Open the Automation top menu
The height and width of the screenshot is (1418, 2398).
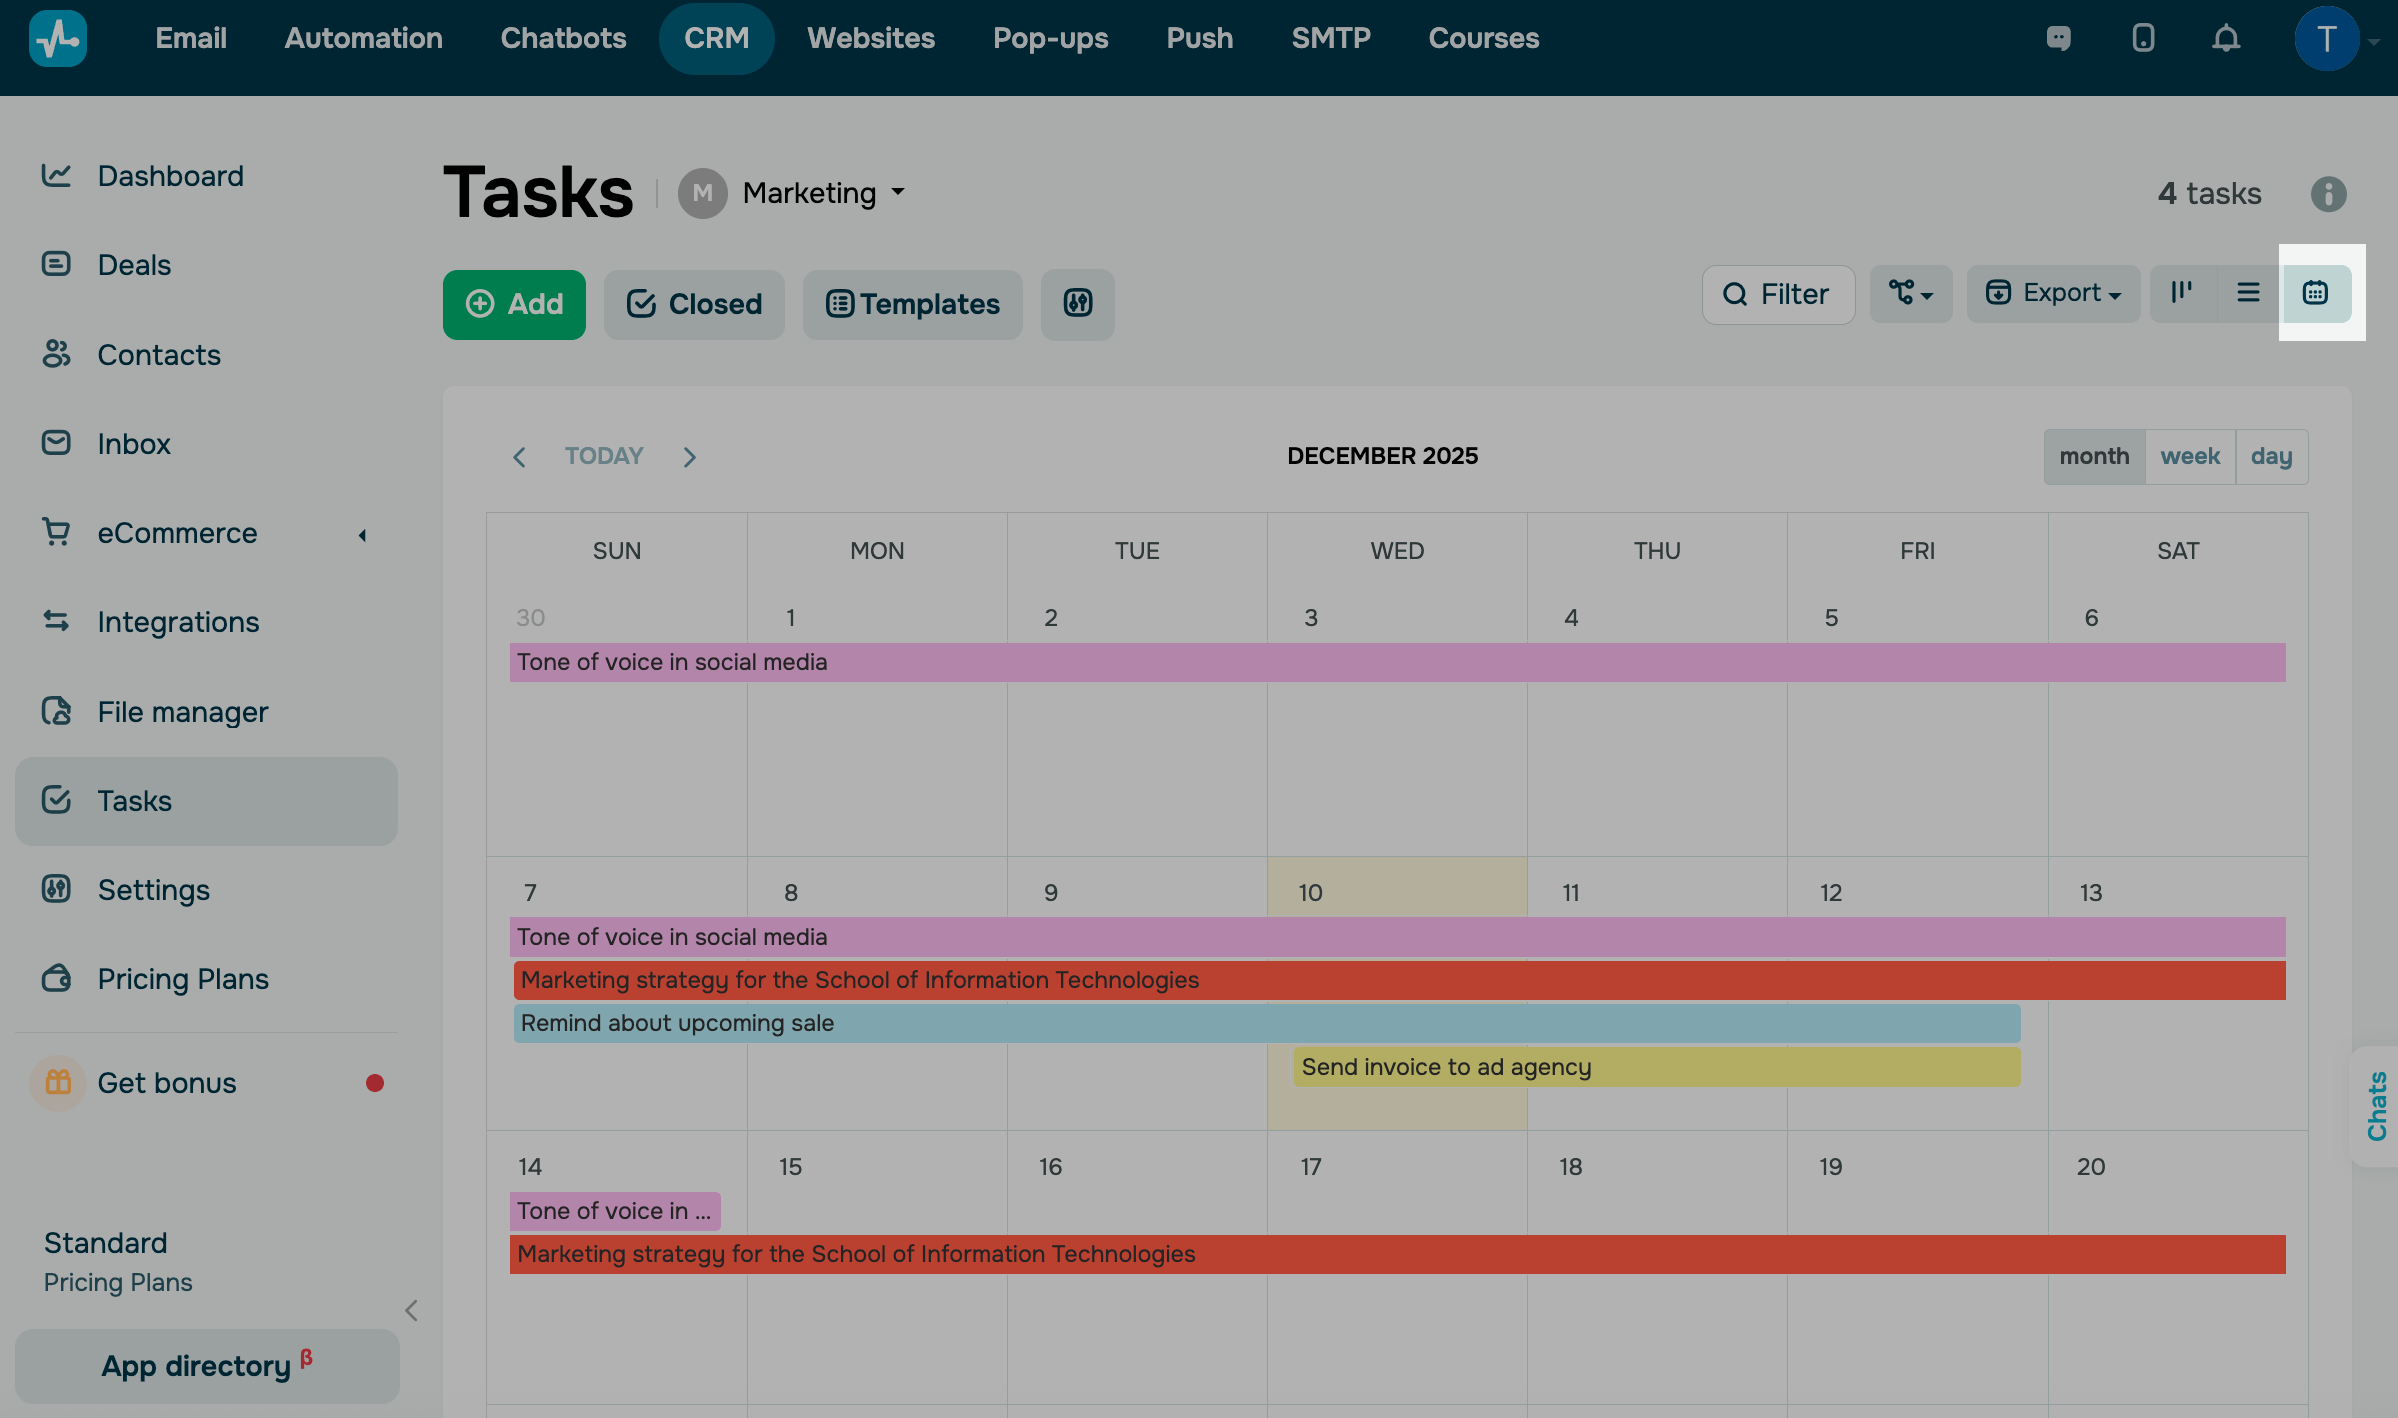pos(363,39)
